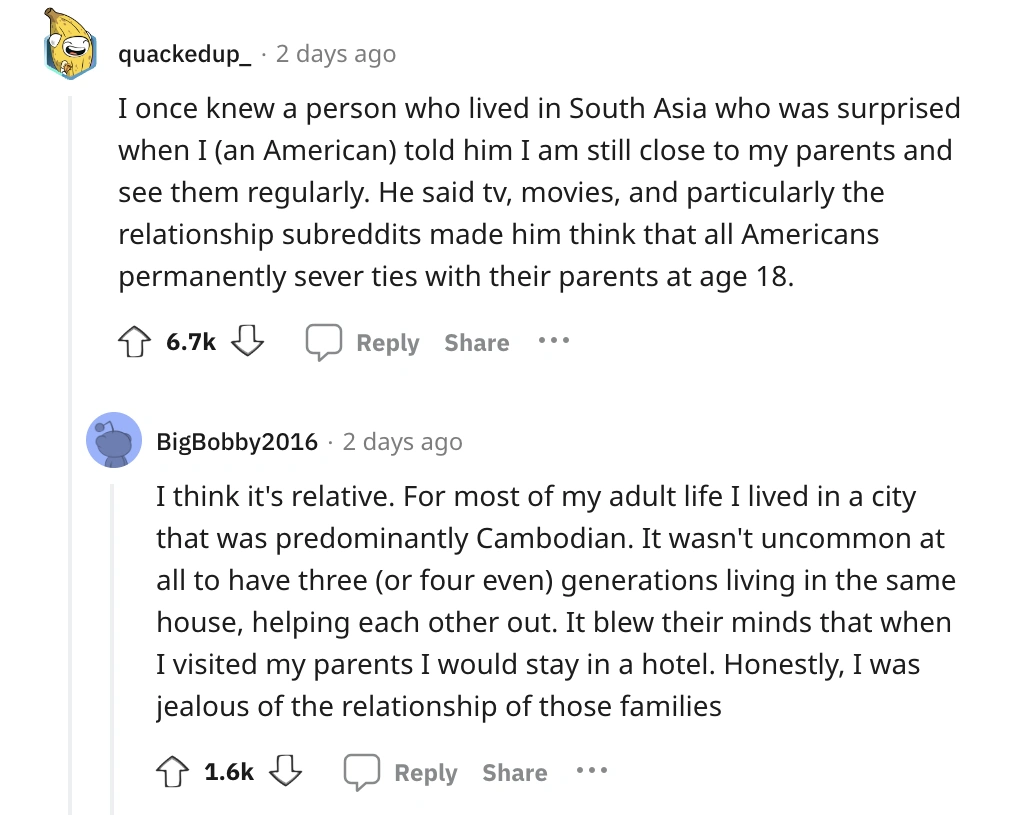Downvote BigBobby2016's comment
The height and width of the screenshot is (815, 1032).
(x=285, y=771)
